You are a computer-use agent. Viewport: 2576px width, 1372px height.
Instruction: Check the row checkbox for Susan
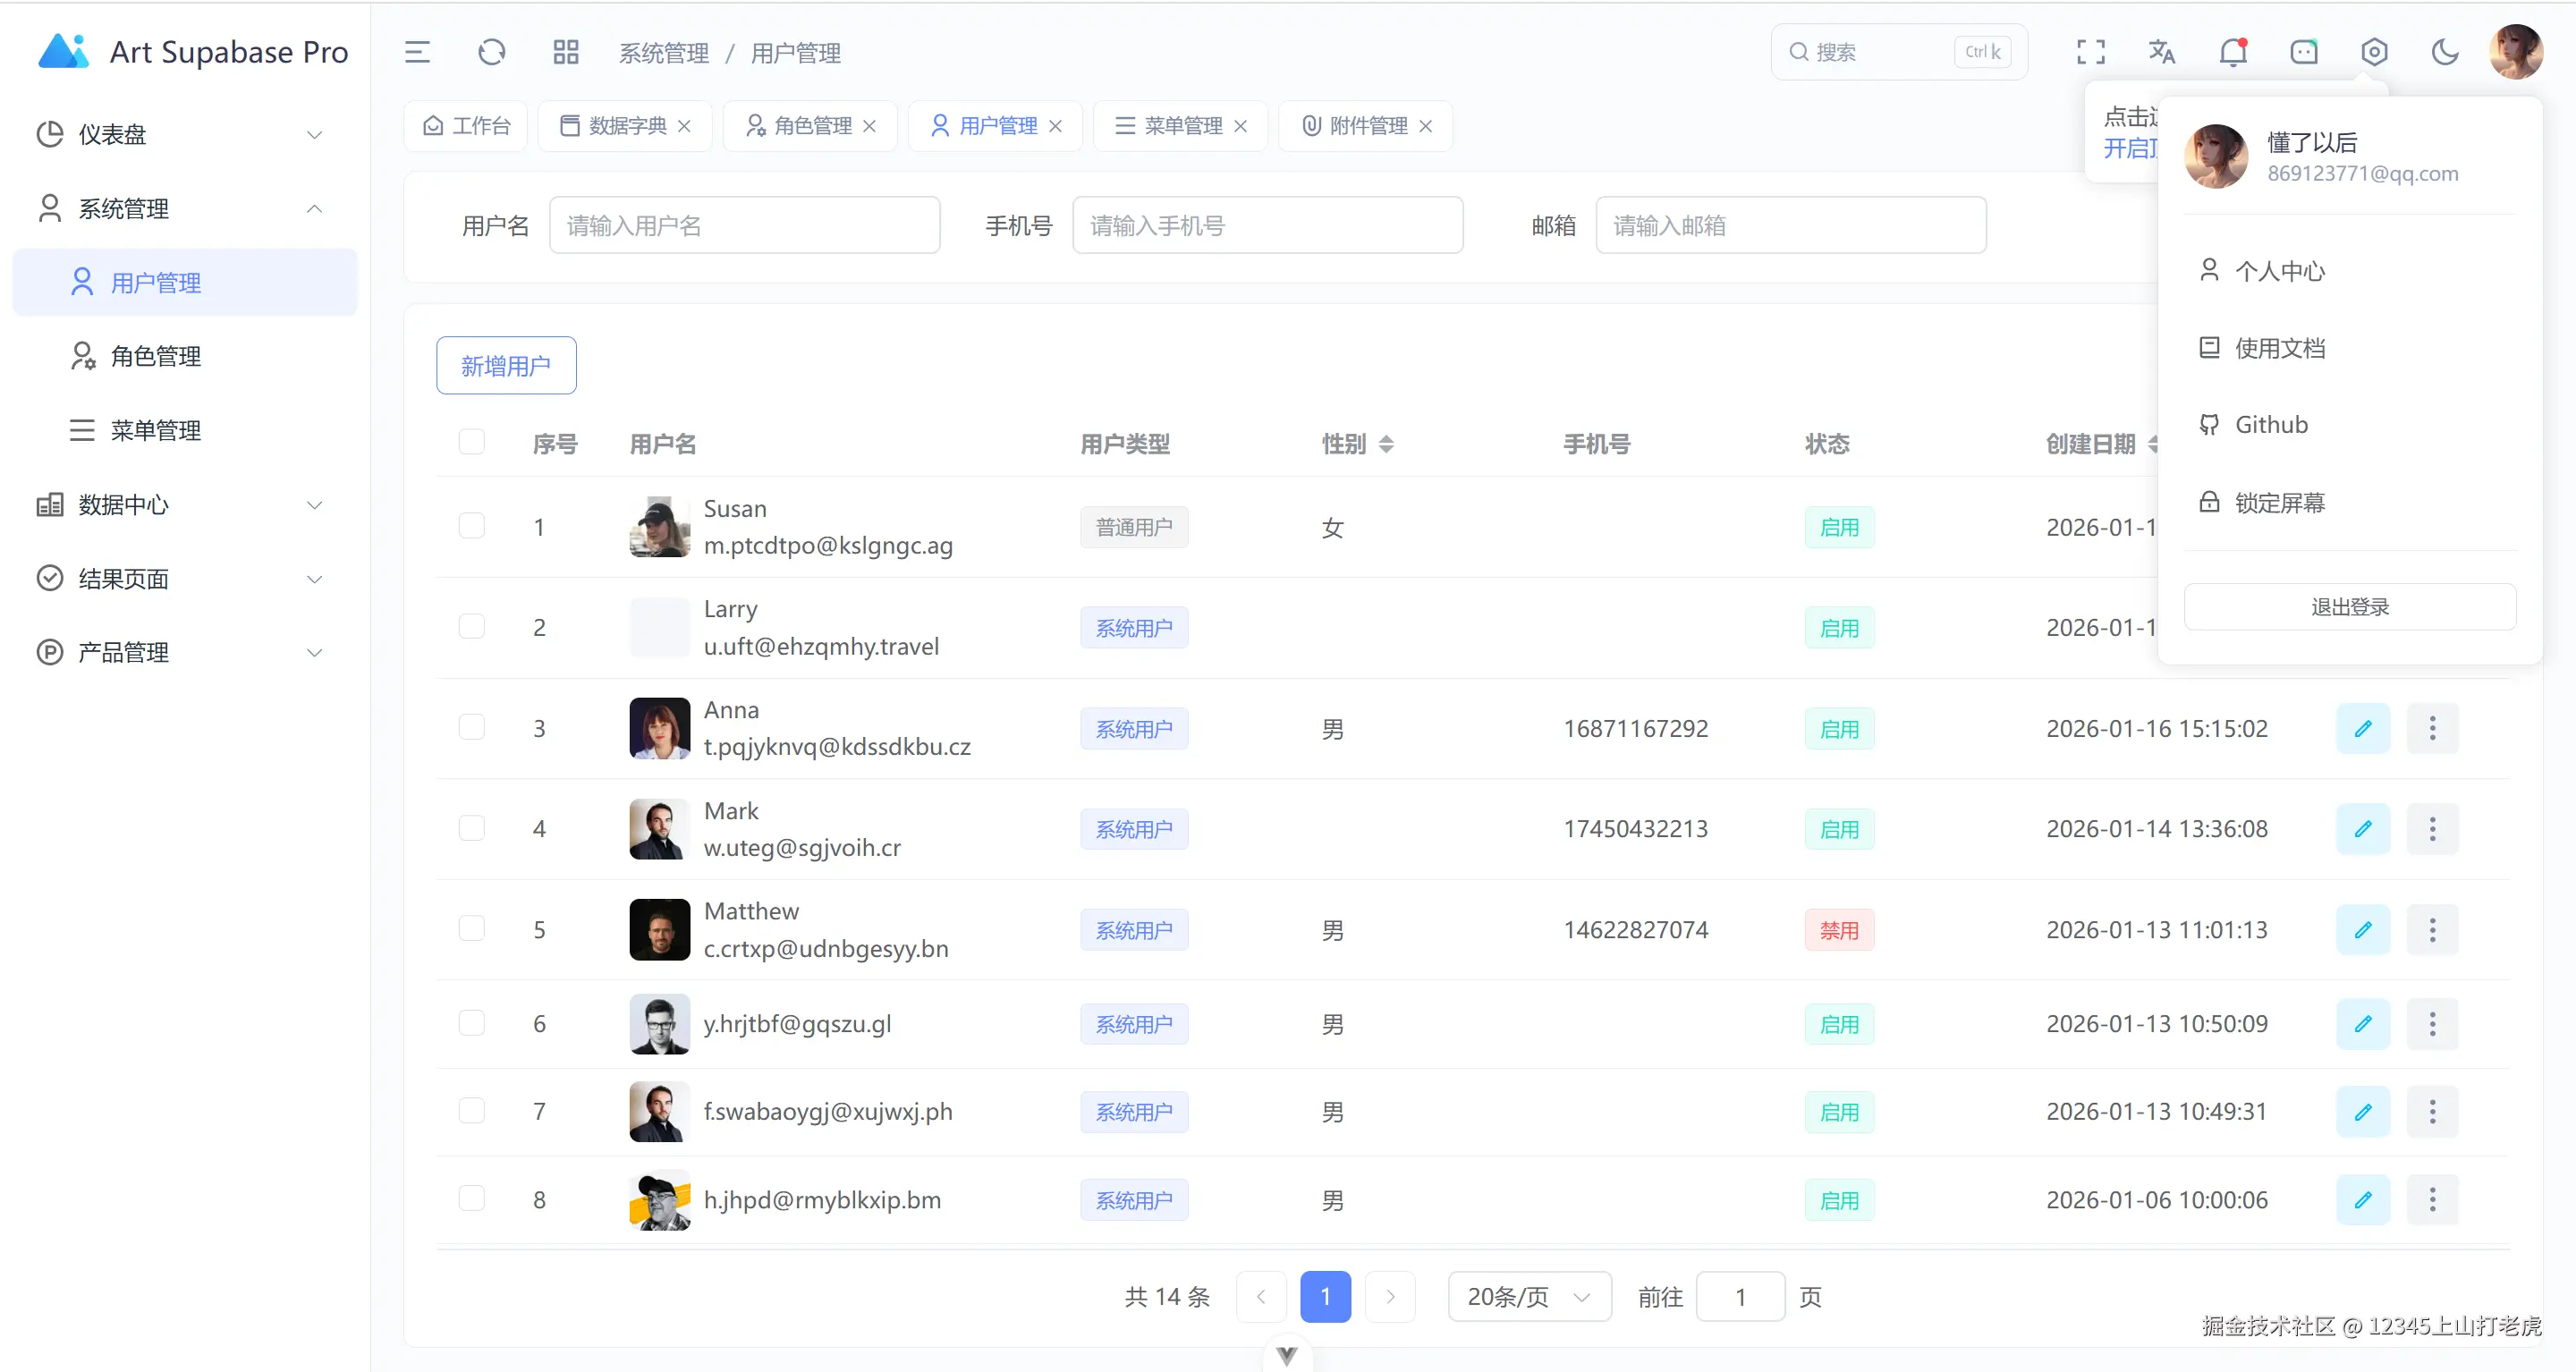point(471,526)
